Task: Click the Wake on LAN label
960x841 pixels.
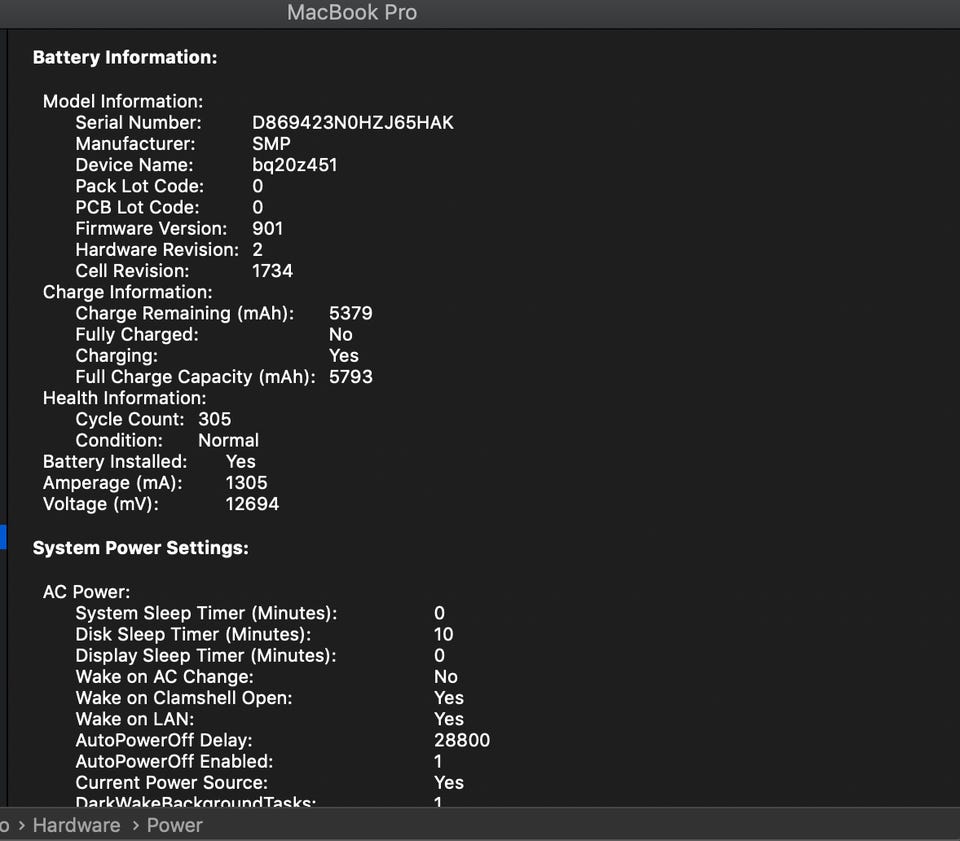Action: point(135,719)
